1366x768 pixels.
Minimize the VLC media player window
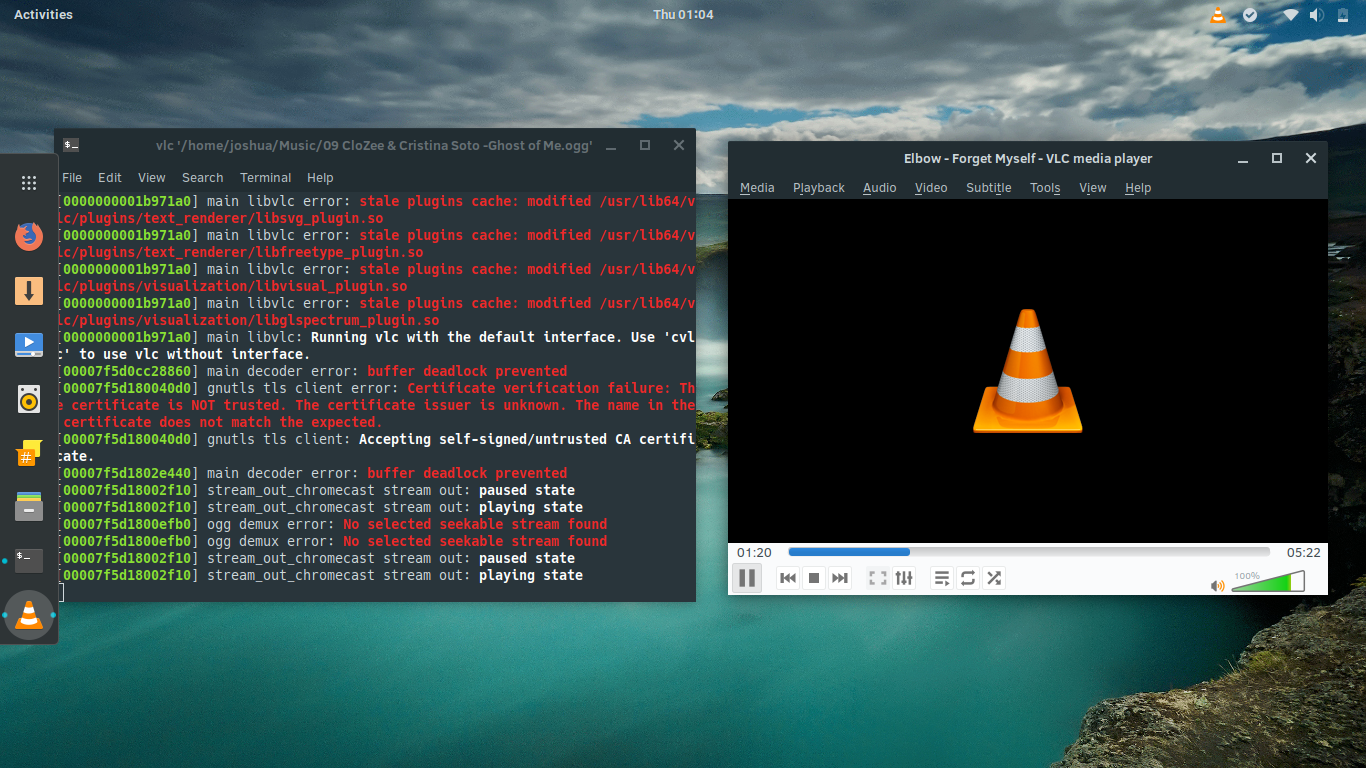tap(1243, 159)
